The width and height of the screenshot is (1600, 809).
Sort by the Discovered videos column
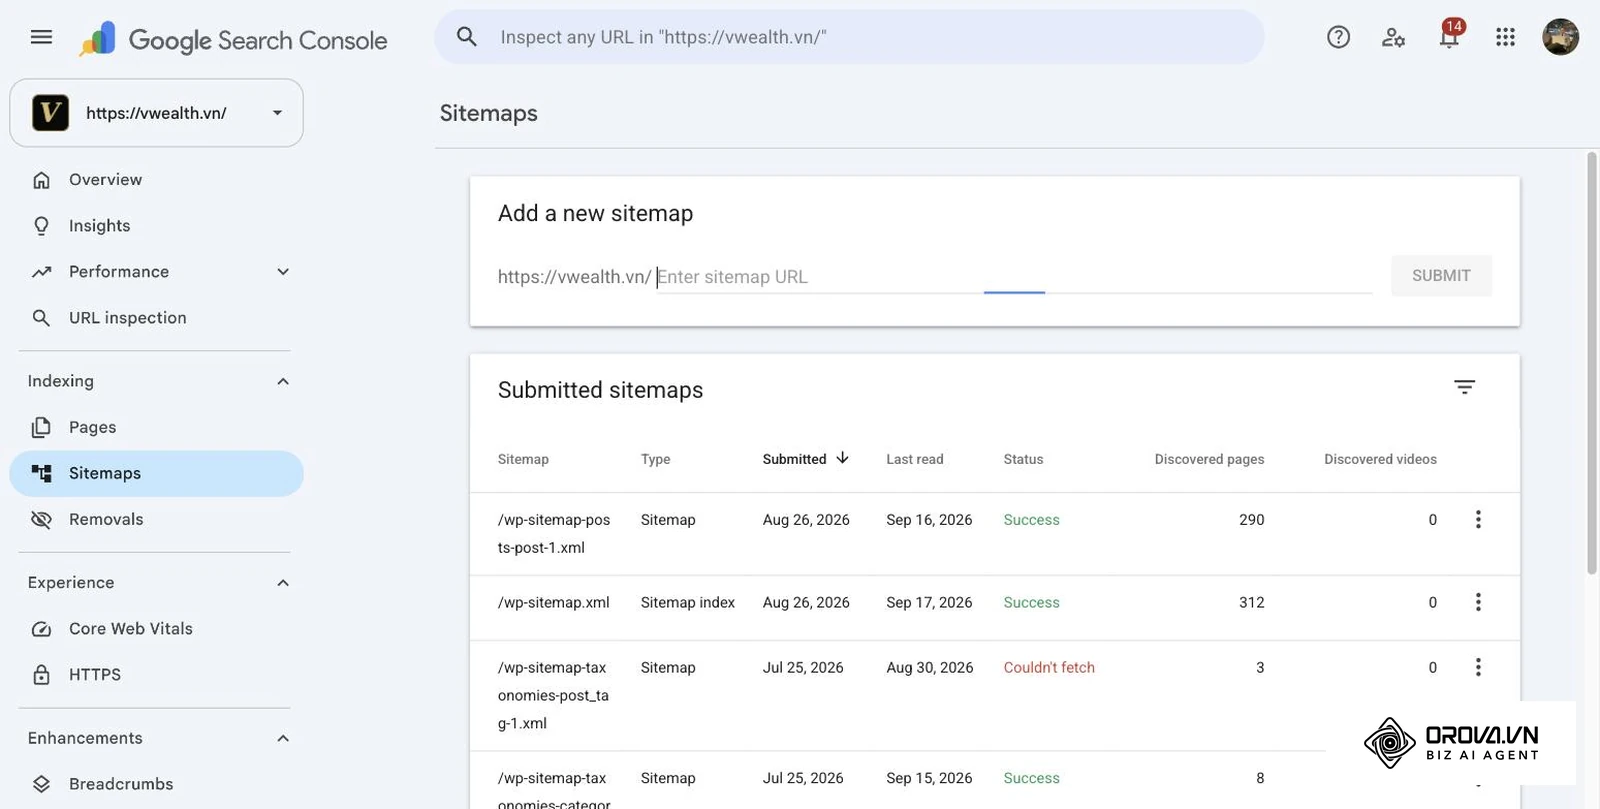click(1380, 459)
